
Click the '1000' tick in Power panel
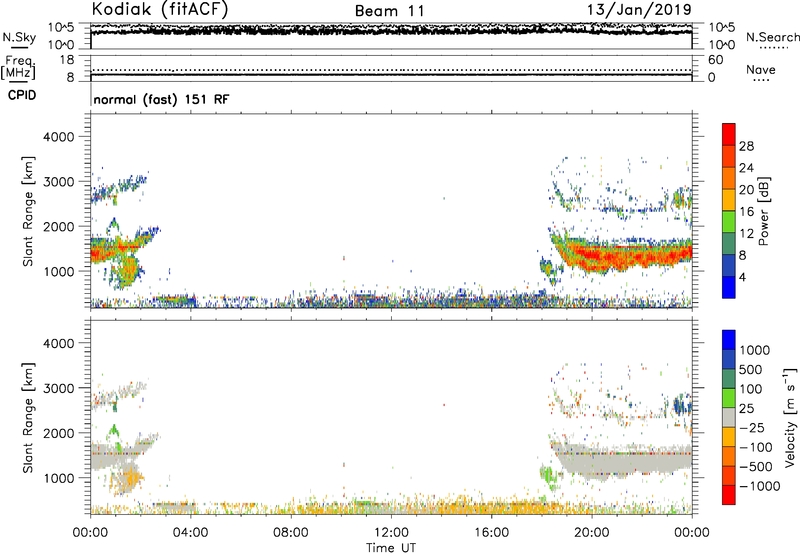pos(59,271)
